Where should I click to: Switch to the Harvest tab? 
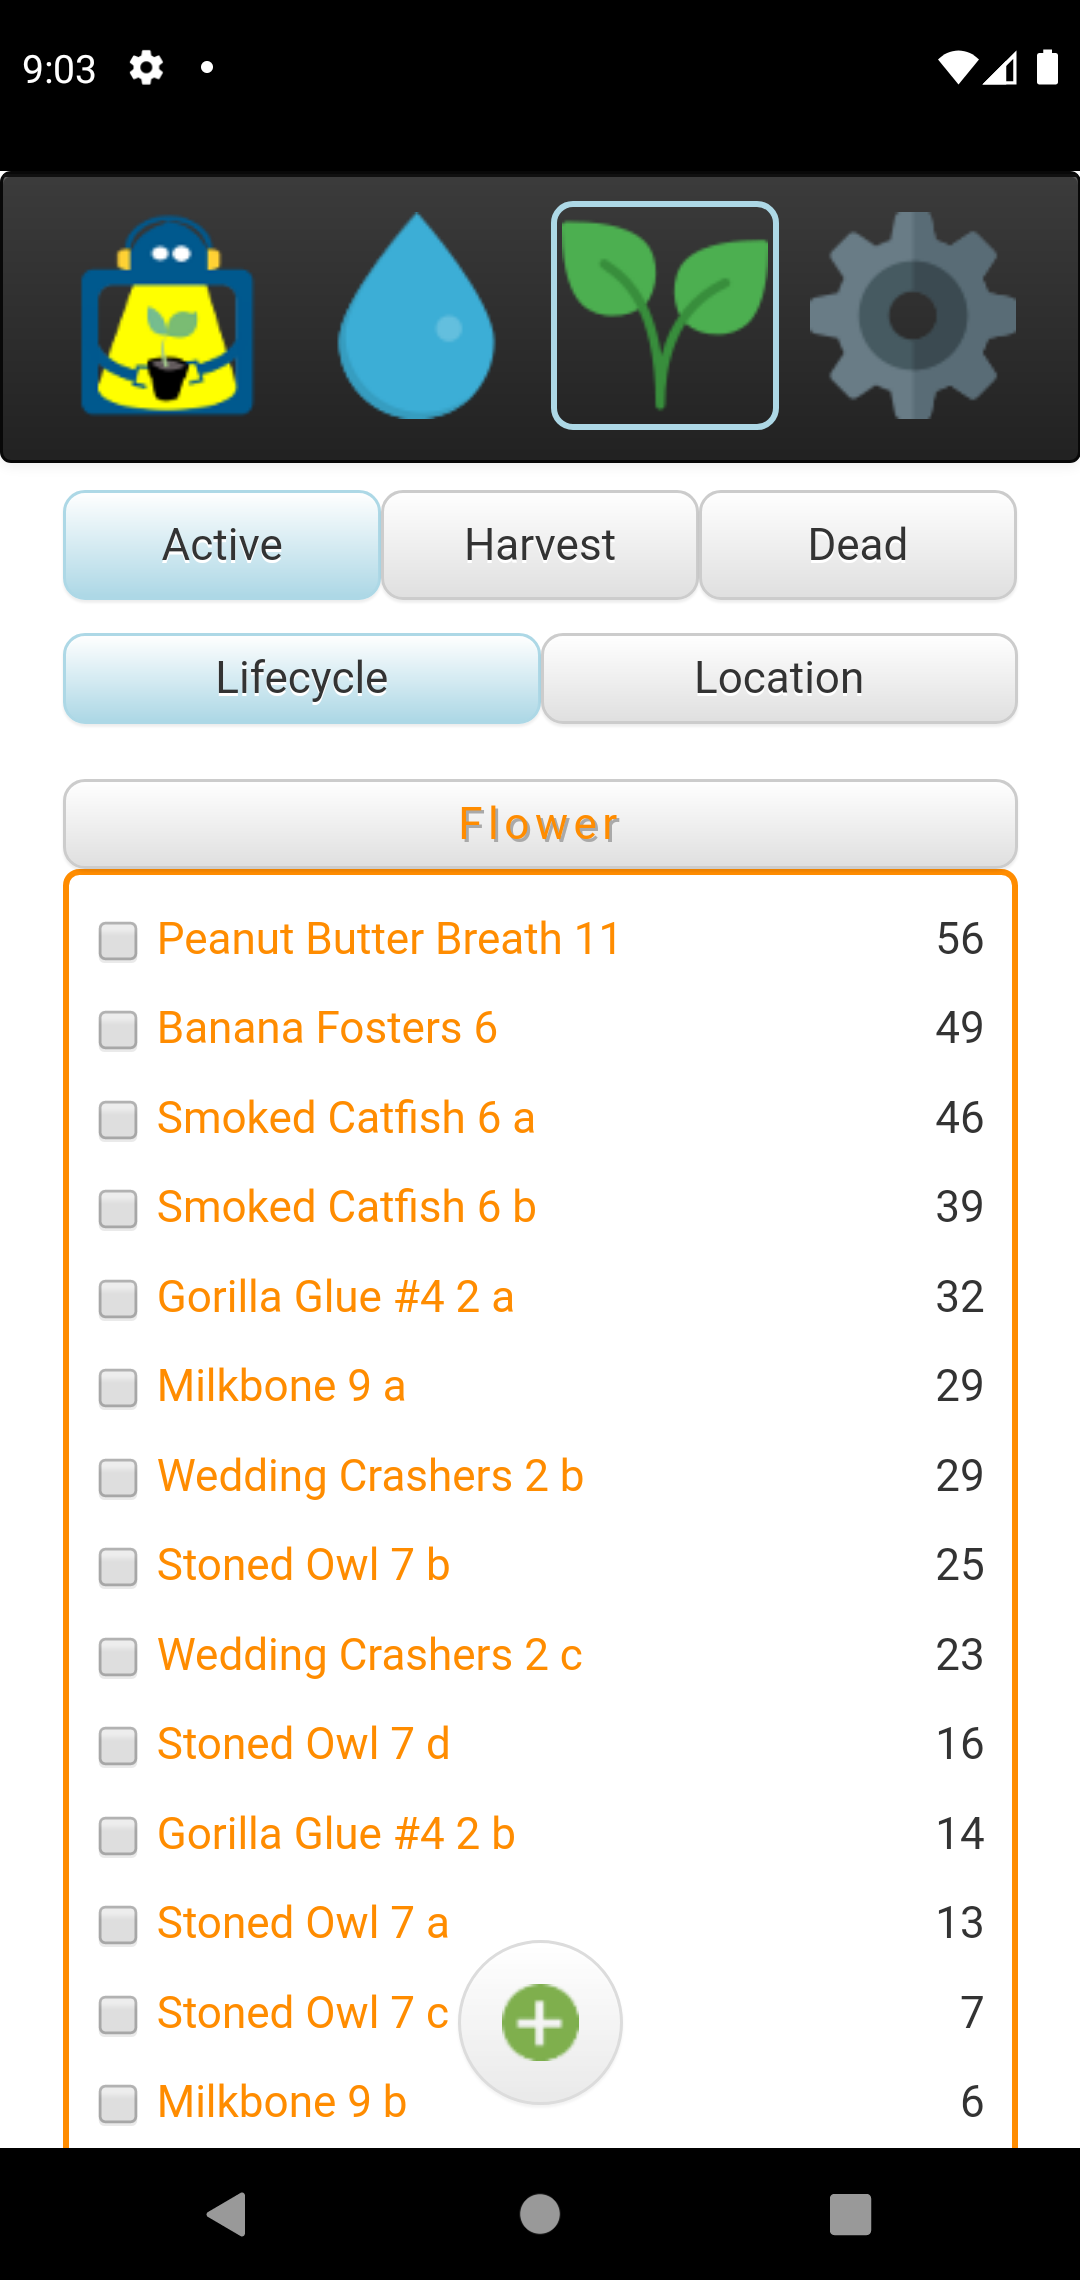point(540,545)
